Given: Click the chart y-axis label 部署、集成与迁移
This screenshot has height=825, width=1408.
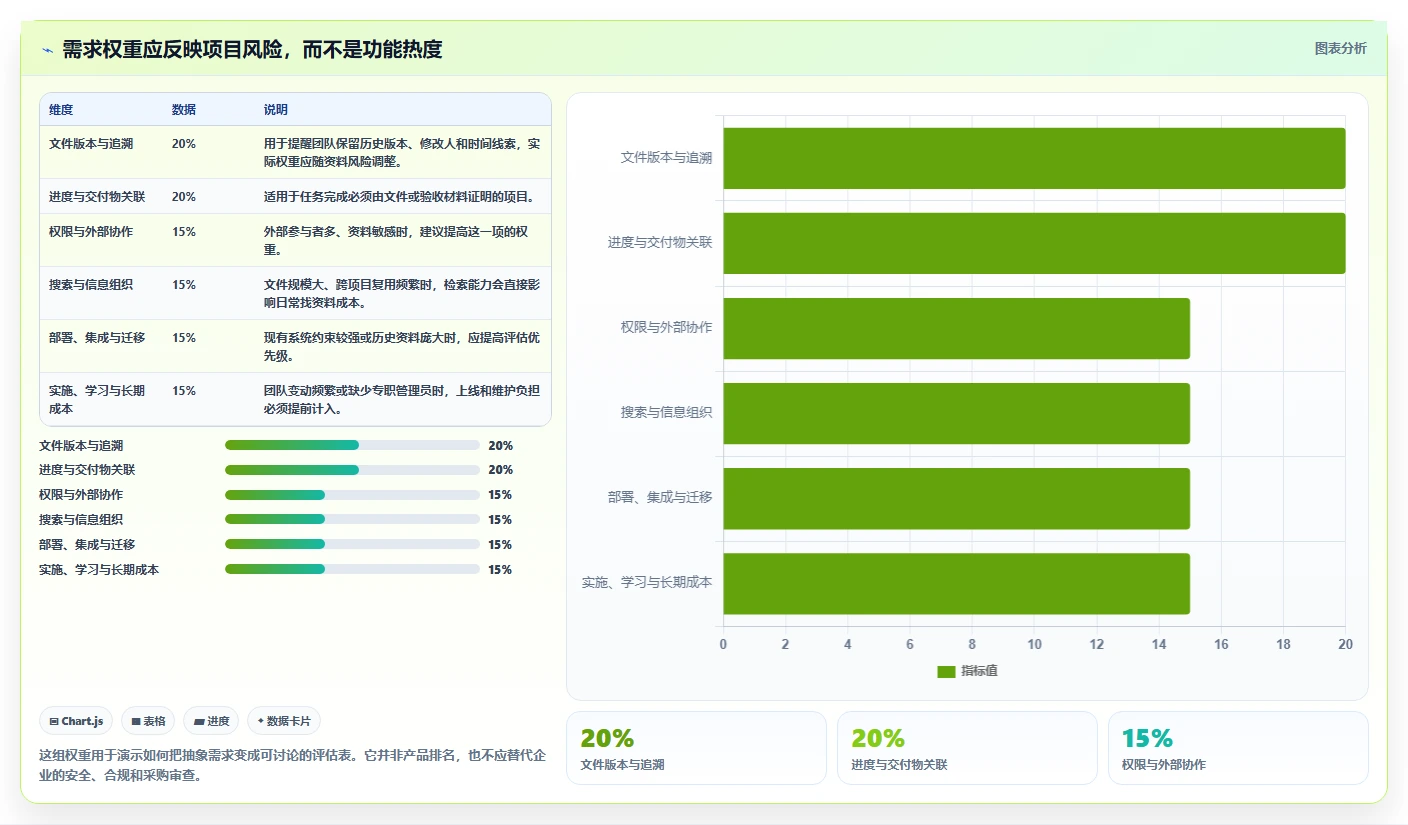Looking at the screenshot, I should click(660, 497).
